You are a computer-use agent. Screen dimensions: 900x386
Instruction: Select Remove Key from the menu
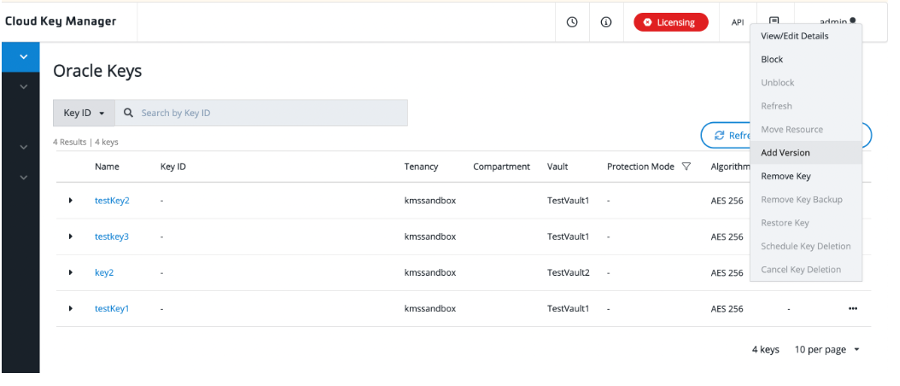point(805,176)
